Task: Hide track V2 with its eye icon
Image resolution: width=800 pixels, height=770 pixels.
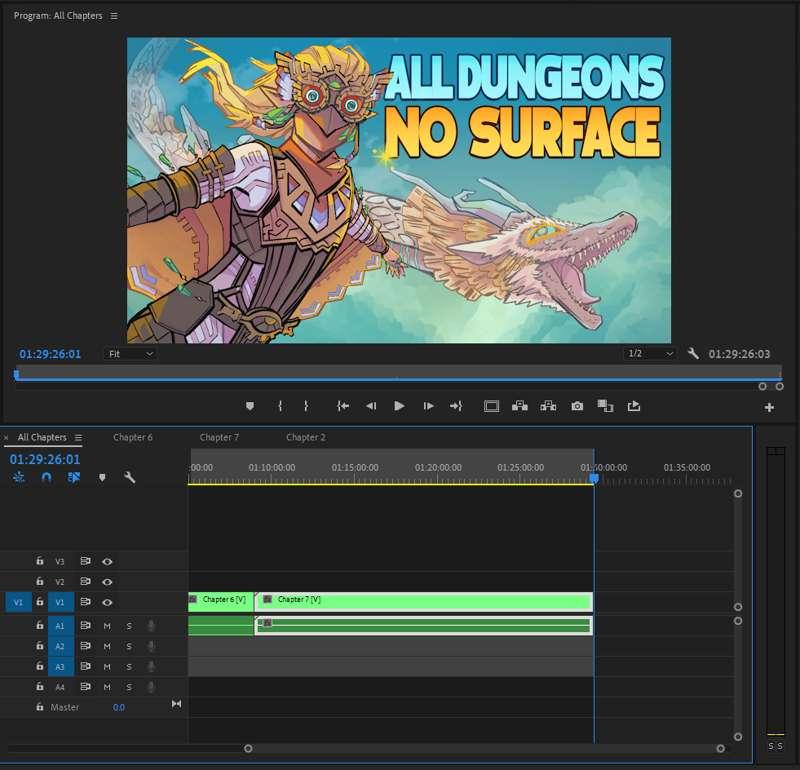Action: tap(107, 582)
